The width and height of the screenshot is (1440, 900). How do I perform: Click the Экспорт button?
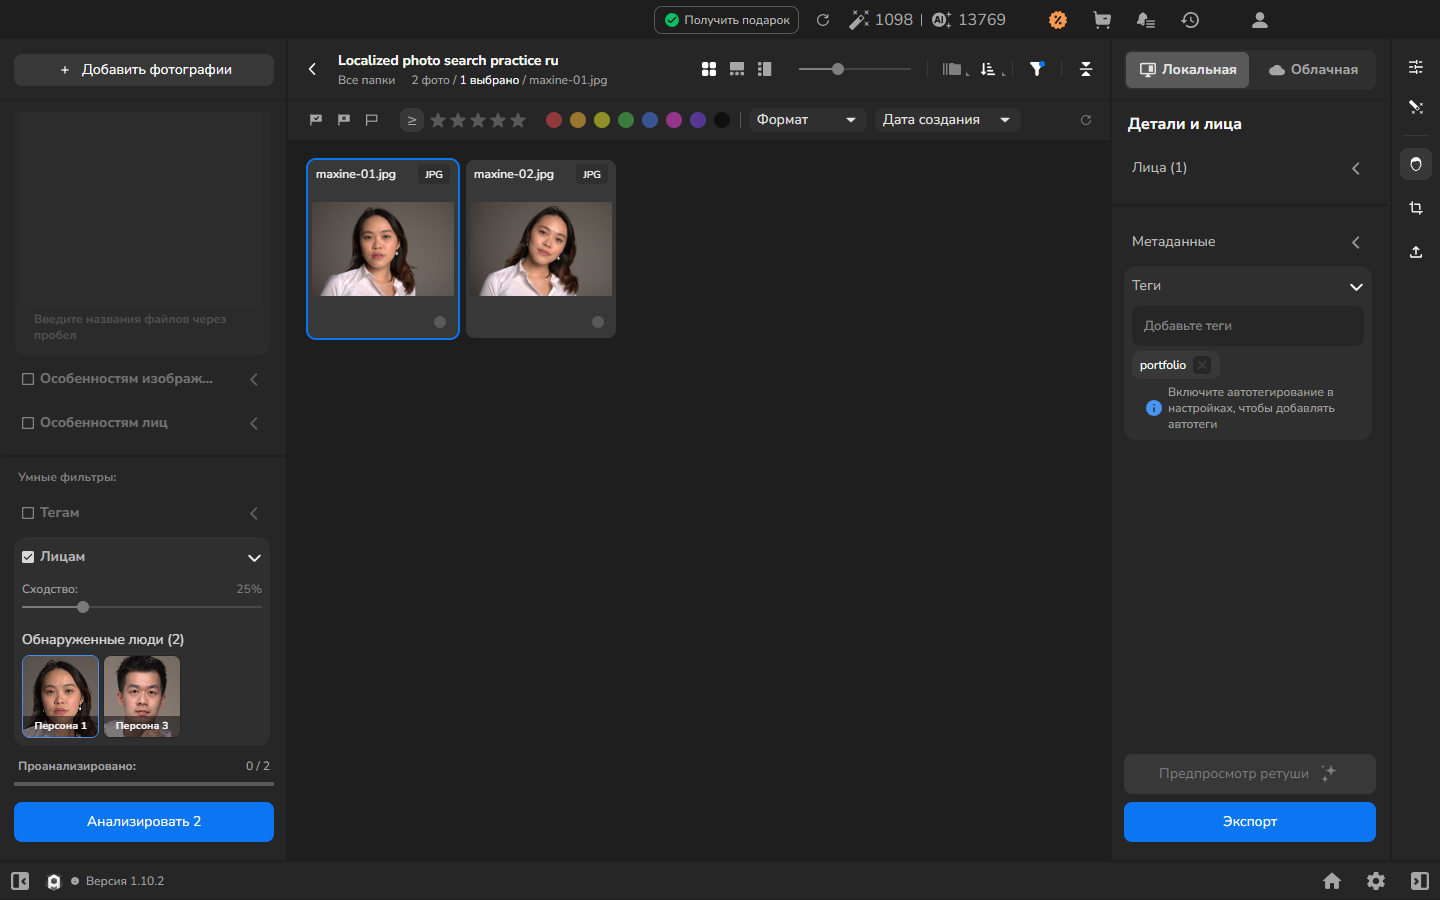[1250, 822]
